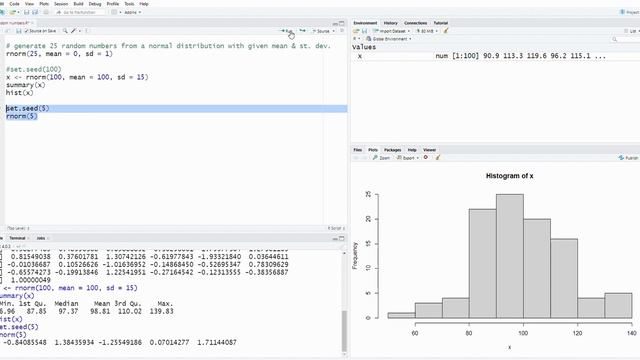This screenshot has width=640, height=360.
Task: Open the Help menu in menu bar
Action: 144,4
